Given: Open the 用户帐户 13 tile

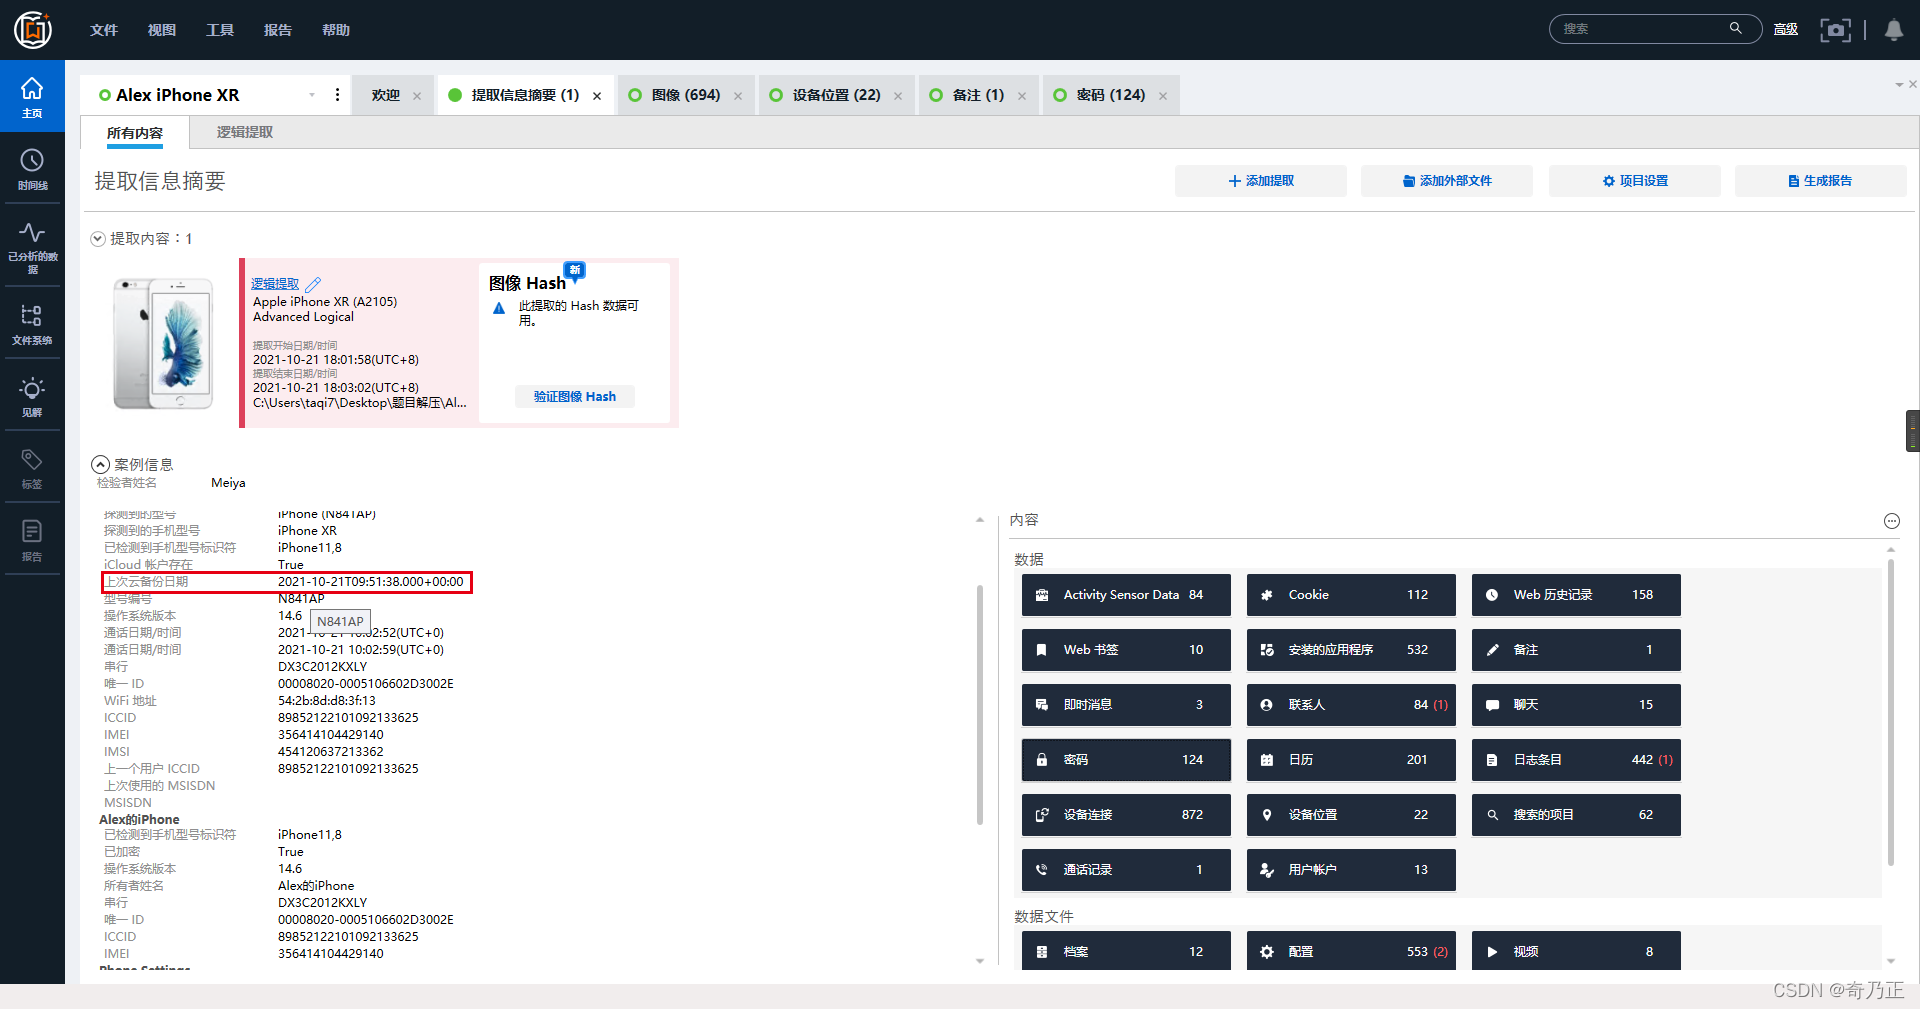Looking at the screenshot, I should [x=1351, y=870].
